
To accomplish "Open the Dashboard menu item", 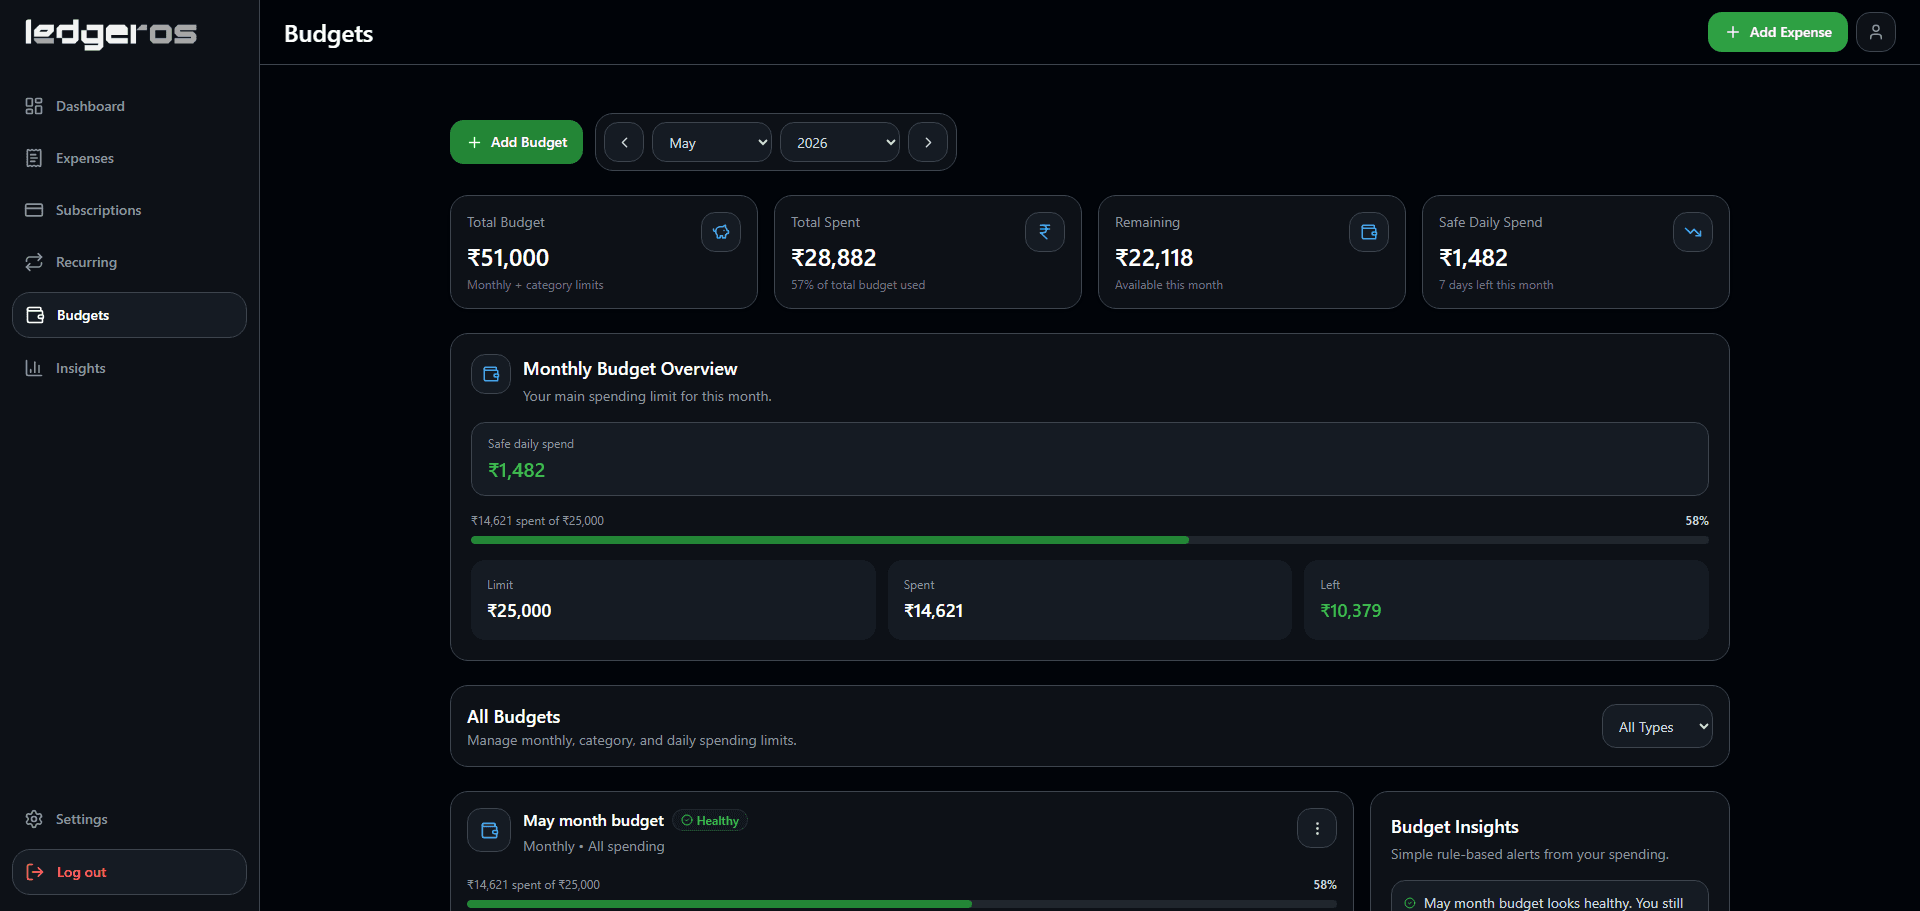I will click(x=129, y=106).
